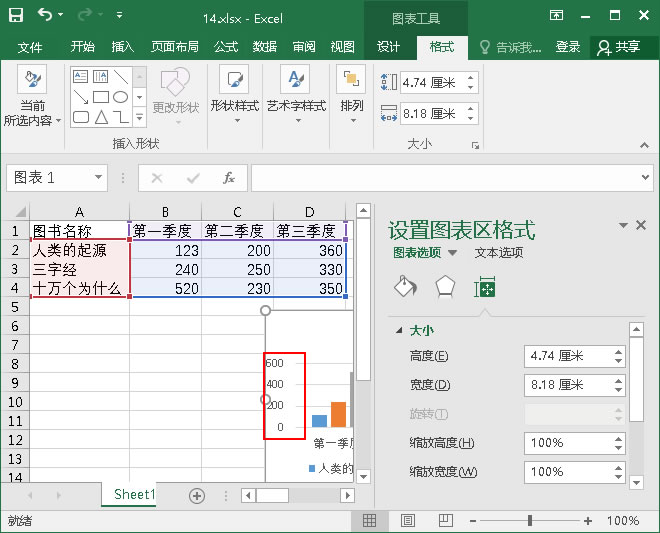Click the Undo arrow icon
This screenshot has height=533, width=660.
pyautogui.click(x=45, y=15)
